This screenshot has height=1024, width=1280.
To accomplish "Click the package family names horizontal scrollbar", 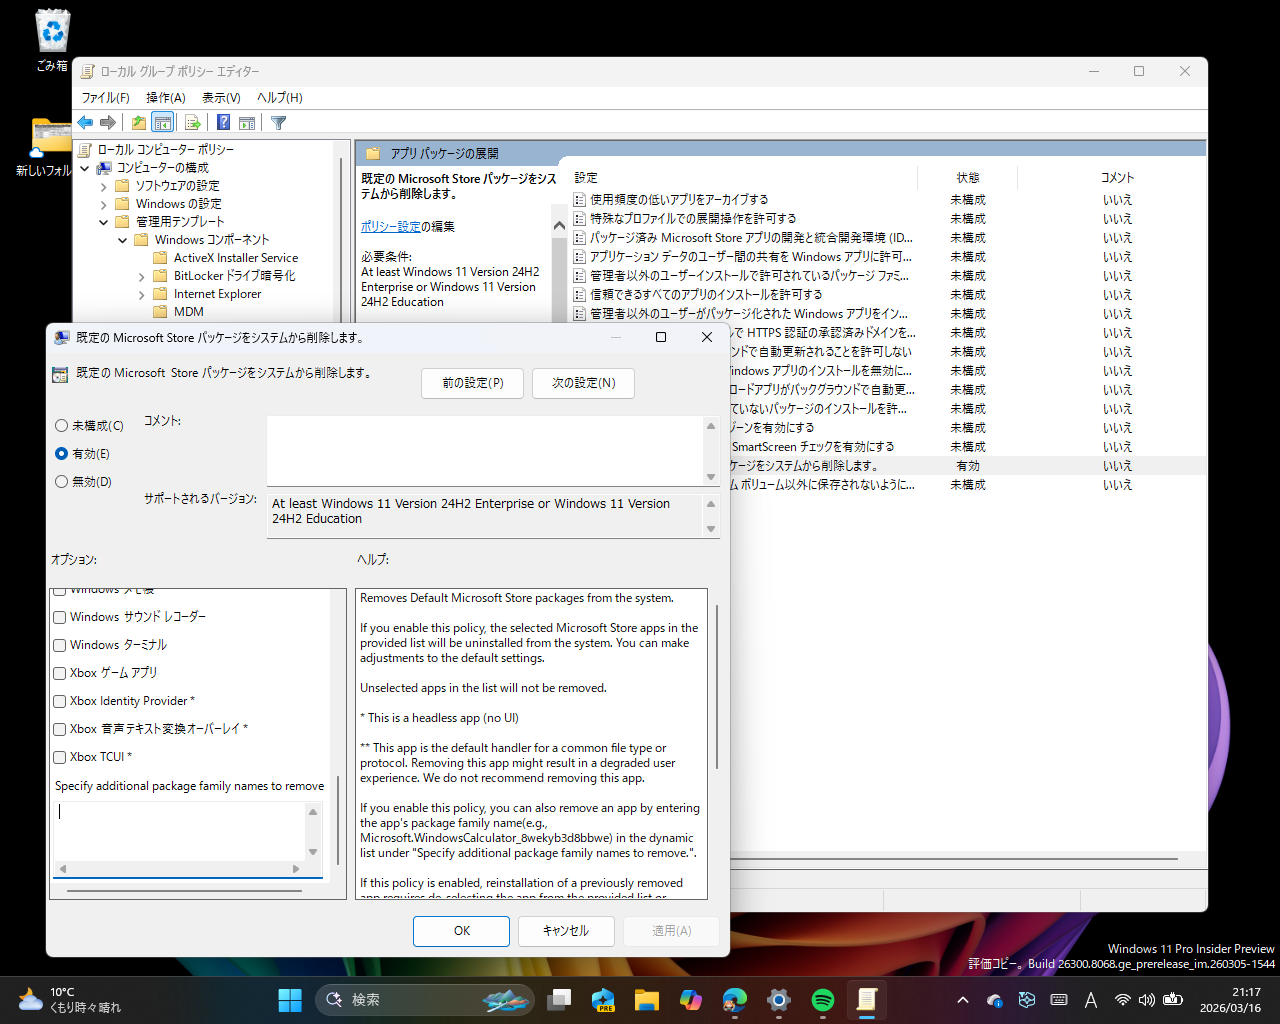I will pos(179,869).
